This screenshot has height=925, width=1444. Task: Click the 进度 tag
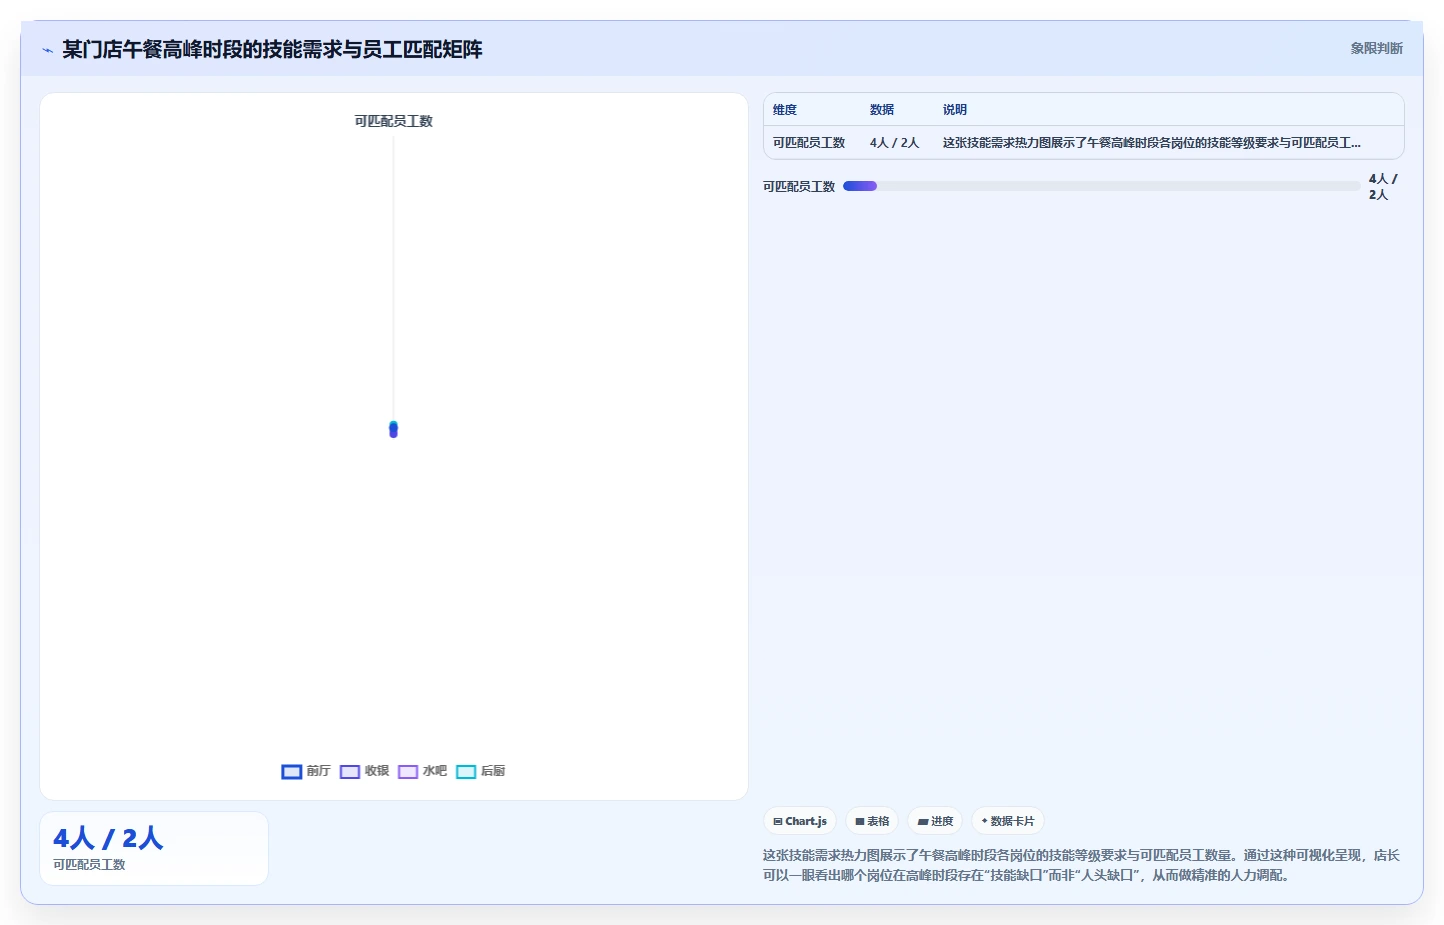click(x=935, y=821)
